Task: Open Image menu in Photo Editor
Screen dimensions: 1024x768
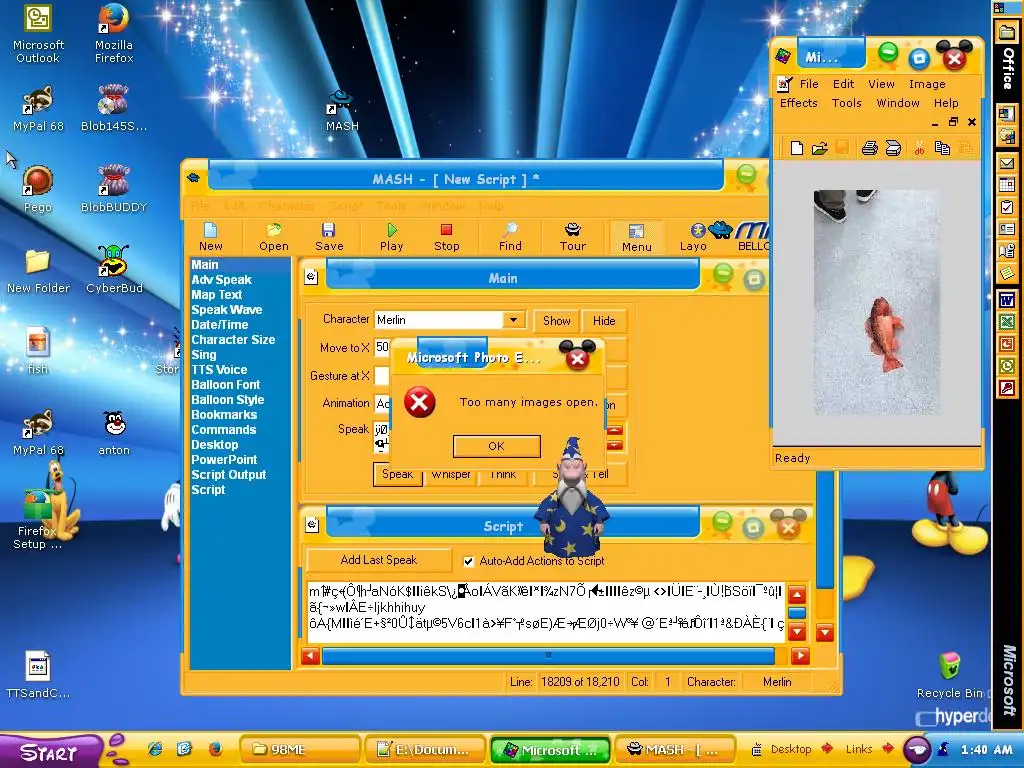Action: 927,84
